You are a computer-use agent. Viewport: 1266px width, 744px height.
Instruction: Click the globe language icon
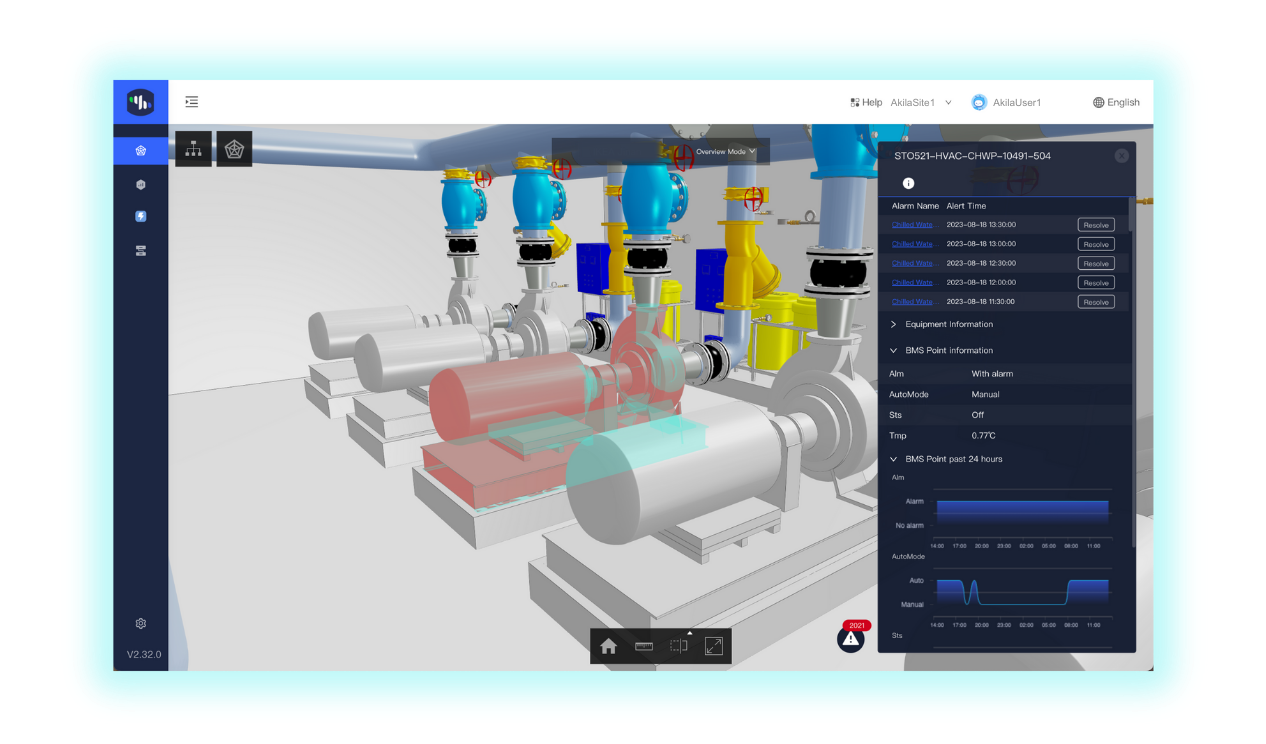(x=1099, y=102)
